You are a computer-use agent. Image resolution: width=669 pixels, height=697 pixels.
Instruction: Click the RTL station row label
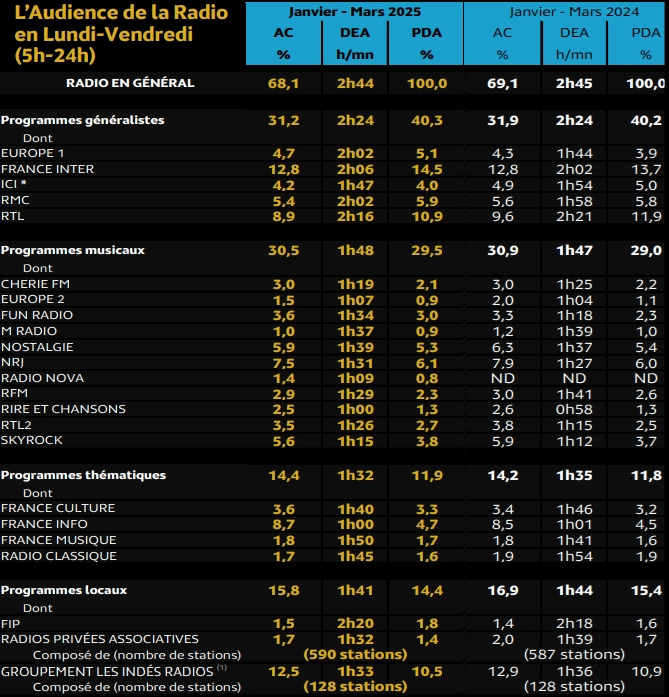[13, 216]
